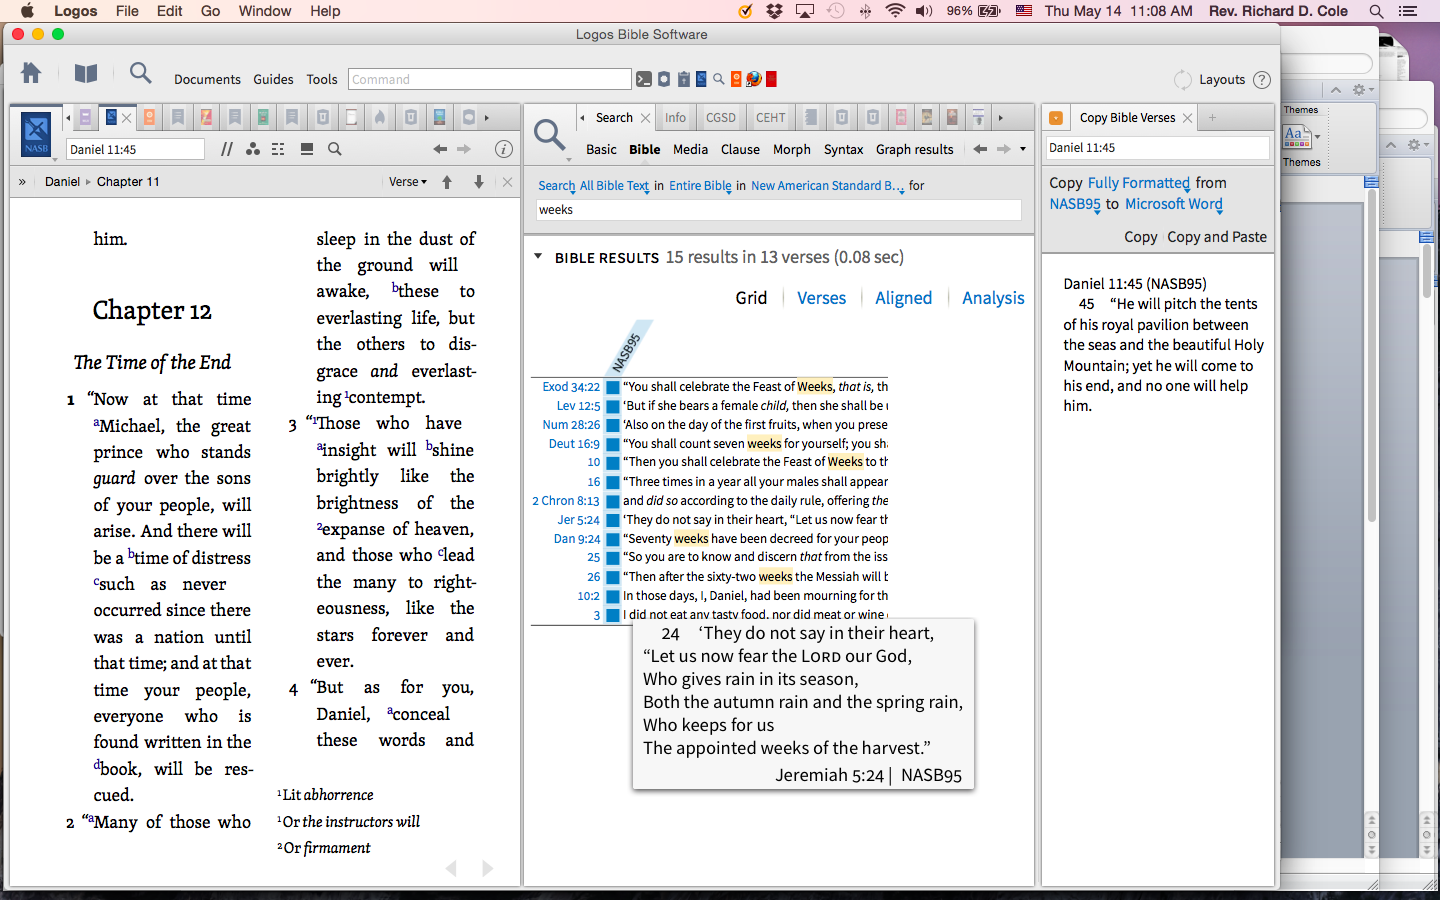Change the Microsoft Word copy destination
Viewport: 1440px width, 900px height.
(1174, 204)
